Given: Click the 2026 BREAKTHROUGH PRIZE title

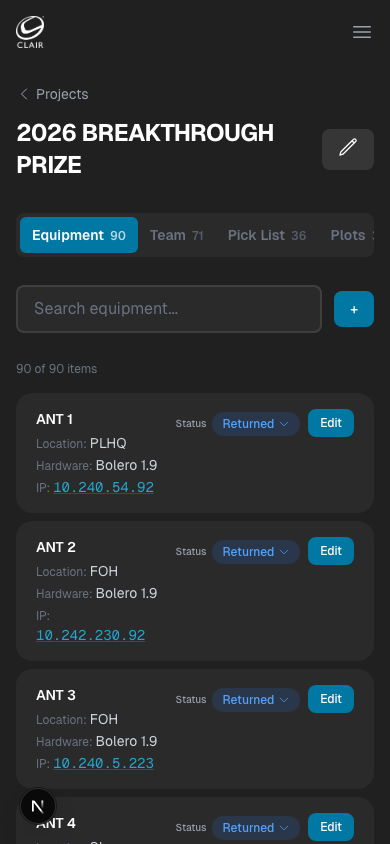Looking at the screenshot, I should click(145, 149).
